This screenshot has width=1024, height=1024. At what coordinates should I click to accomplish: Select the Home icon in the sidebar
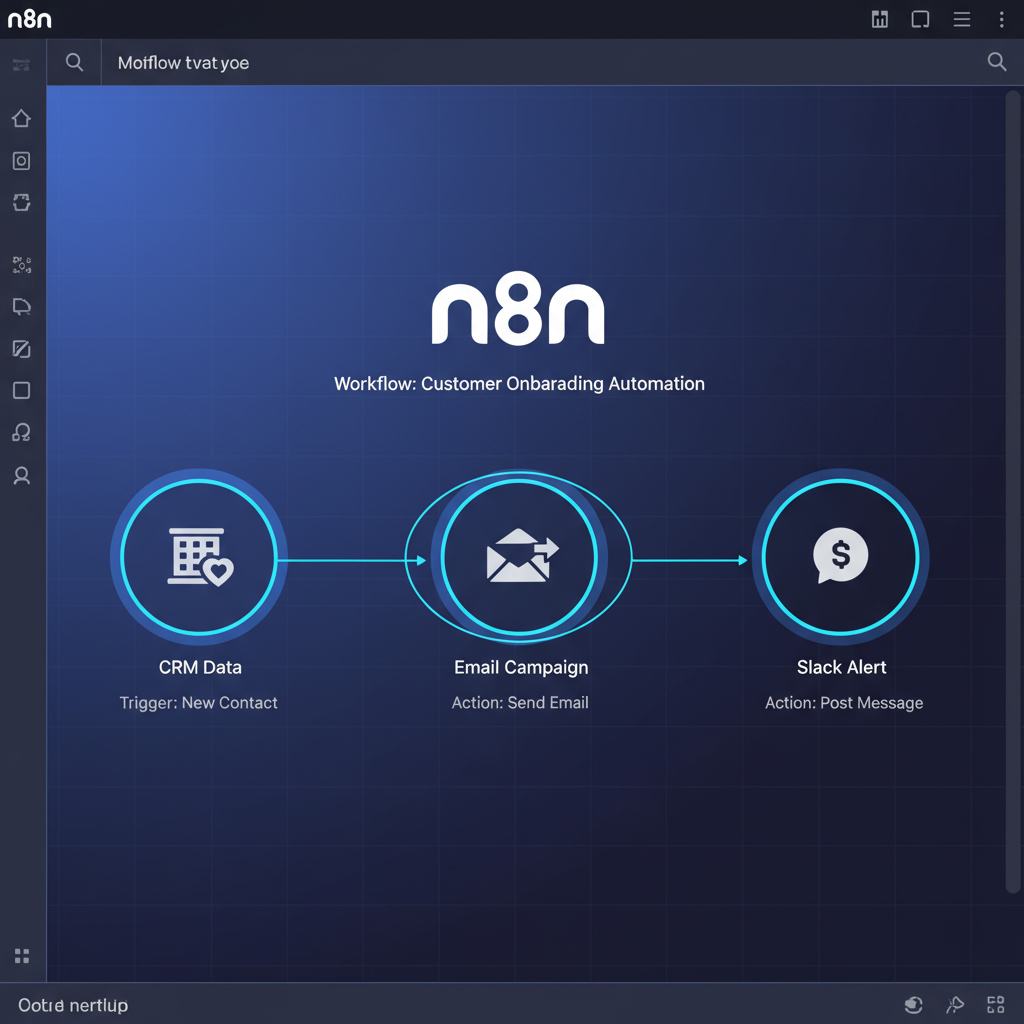[21, 118]
